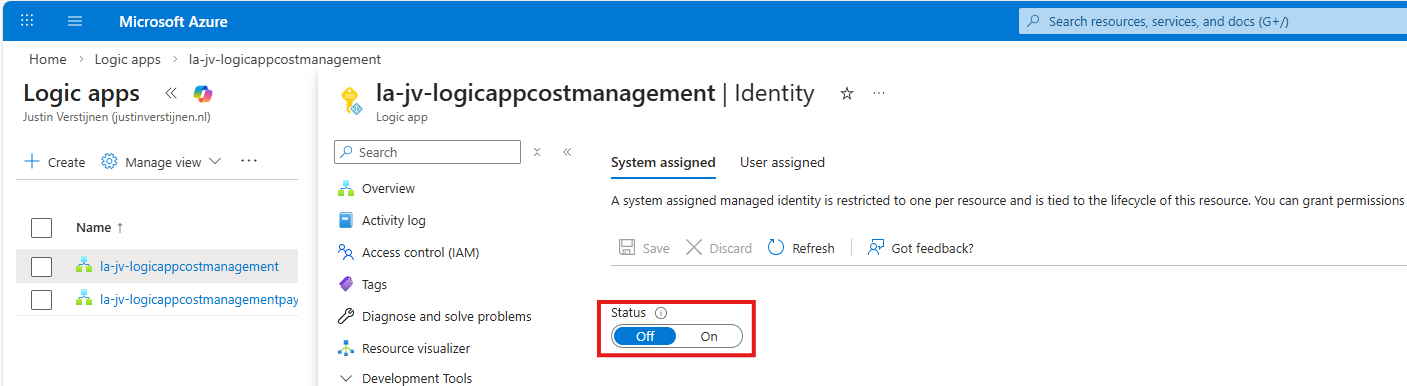Open the la-jv-logicappcostmanagementpay logic app
The width and height of the screenshot is (1407, 386).
(x=199, y=299)
